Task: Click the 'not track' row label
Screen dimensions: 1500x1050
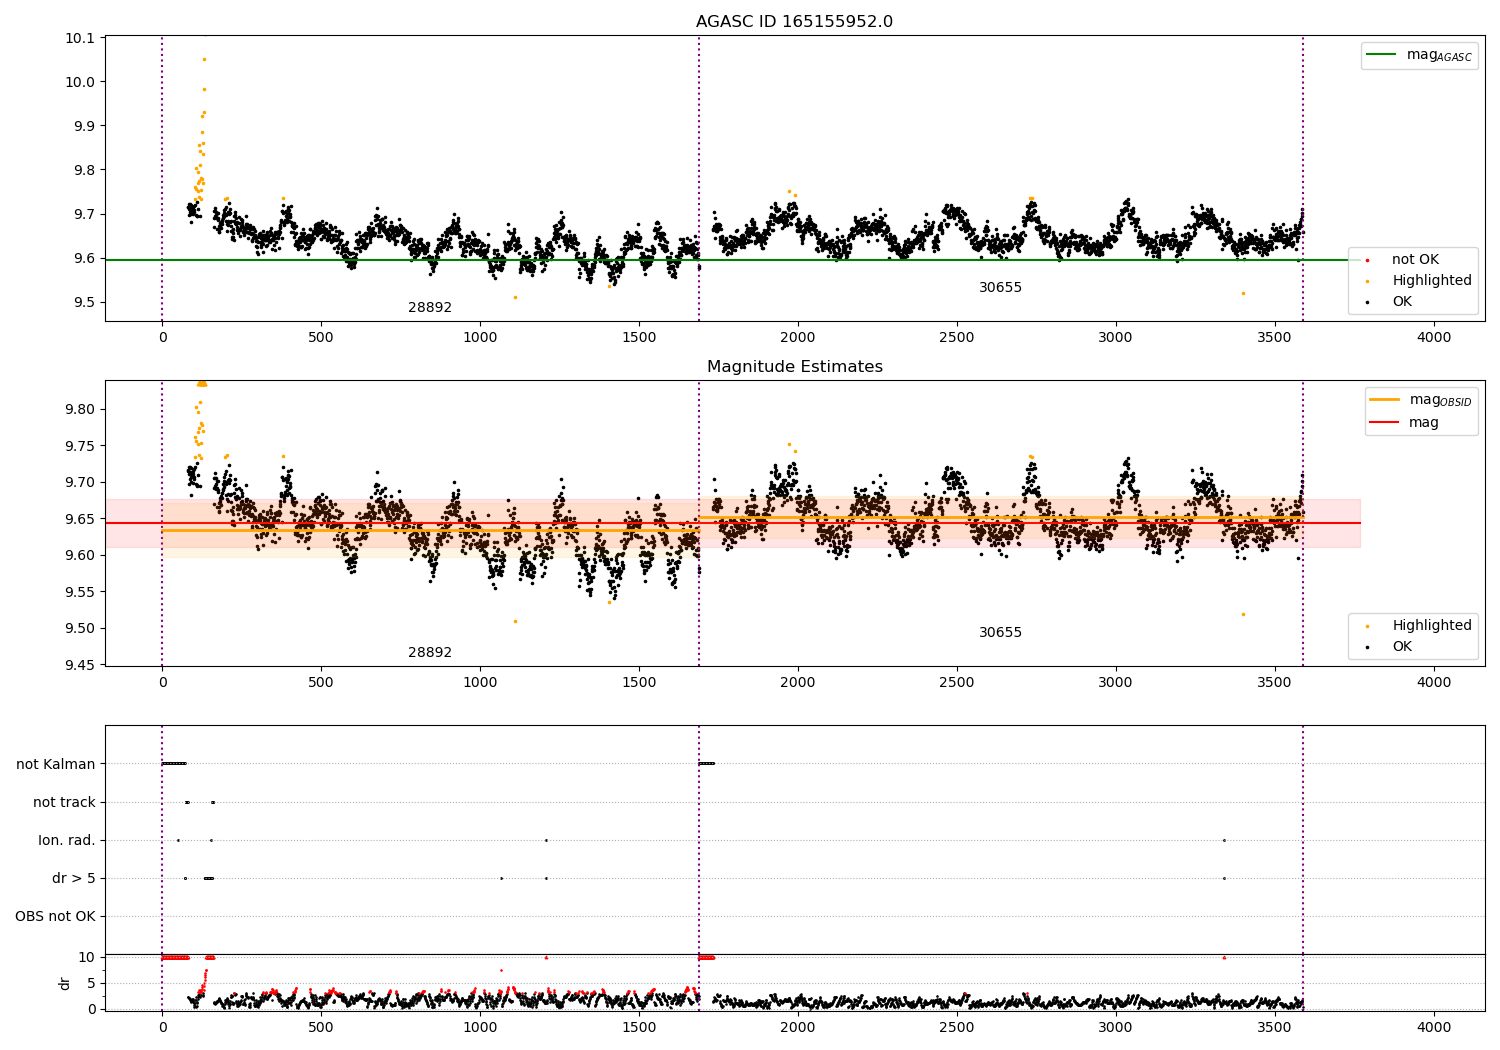Action: [x=64, y=803]
